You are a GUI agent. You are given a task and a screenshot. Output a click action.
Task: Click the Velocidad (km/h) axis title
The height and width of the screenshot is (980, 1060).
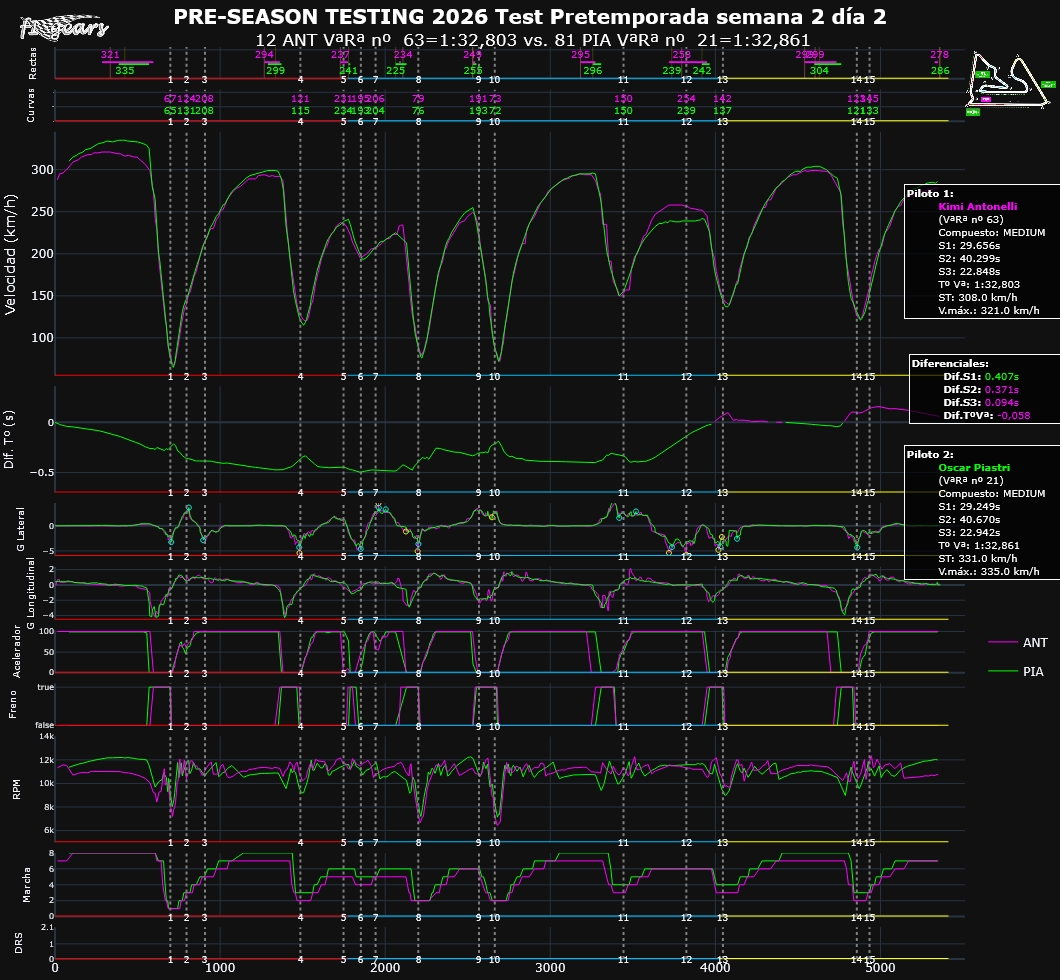click(10, 255)
